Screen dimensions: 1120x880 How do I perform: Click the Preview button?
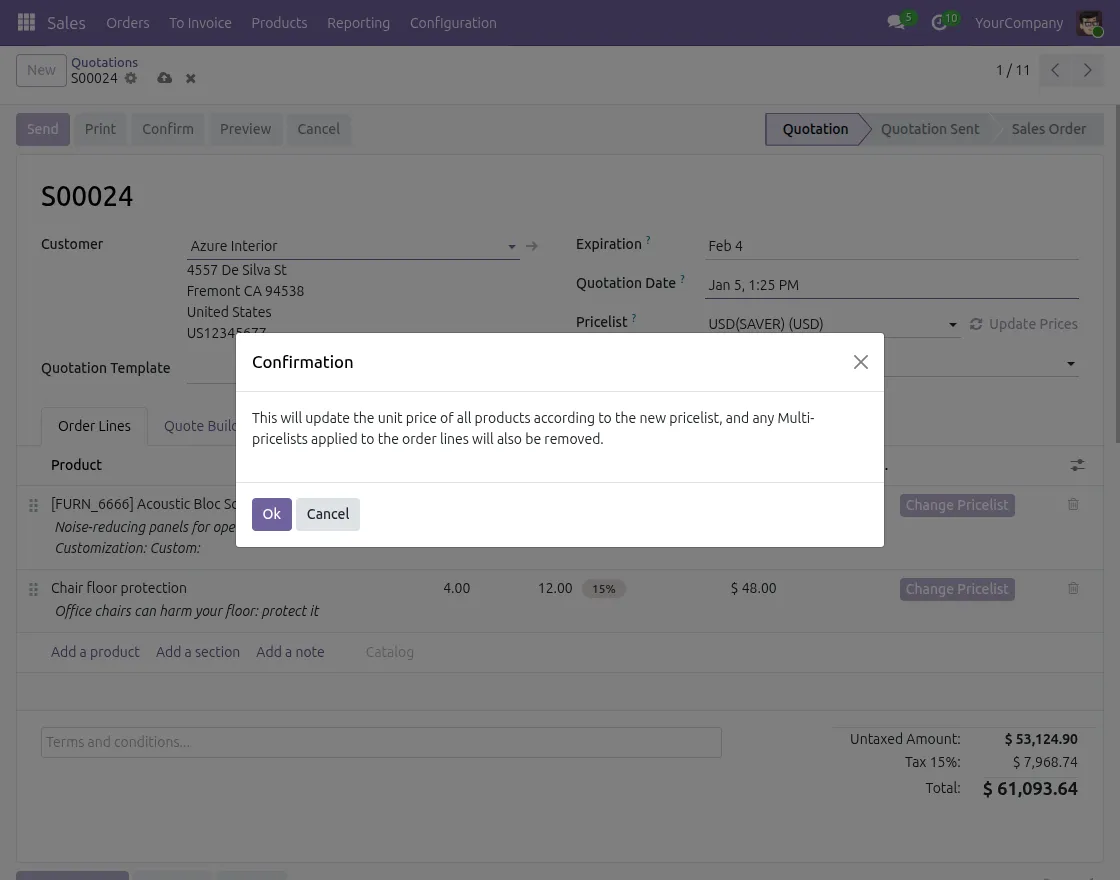[x=246, y=129]
